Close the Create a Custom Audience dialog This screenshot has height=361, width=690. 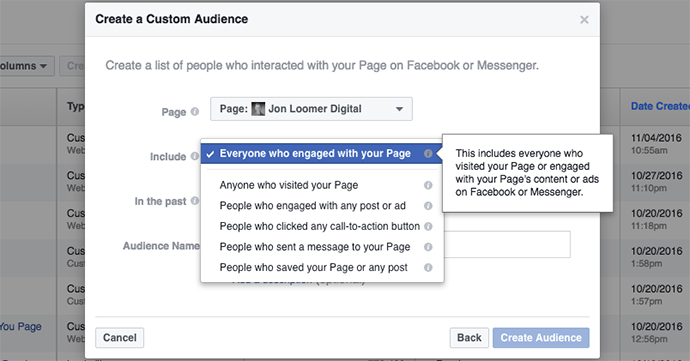584,20
